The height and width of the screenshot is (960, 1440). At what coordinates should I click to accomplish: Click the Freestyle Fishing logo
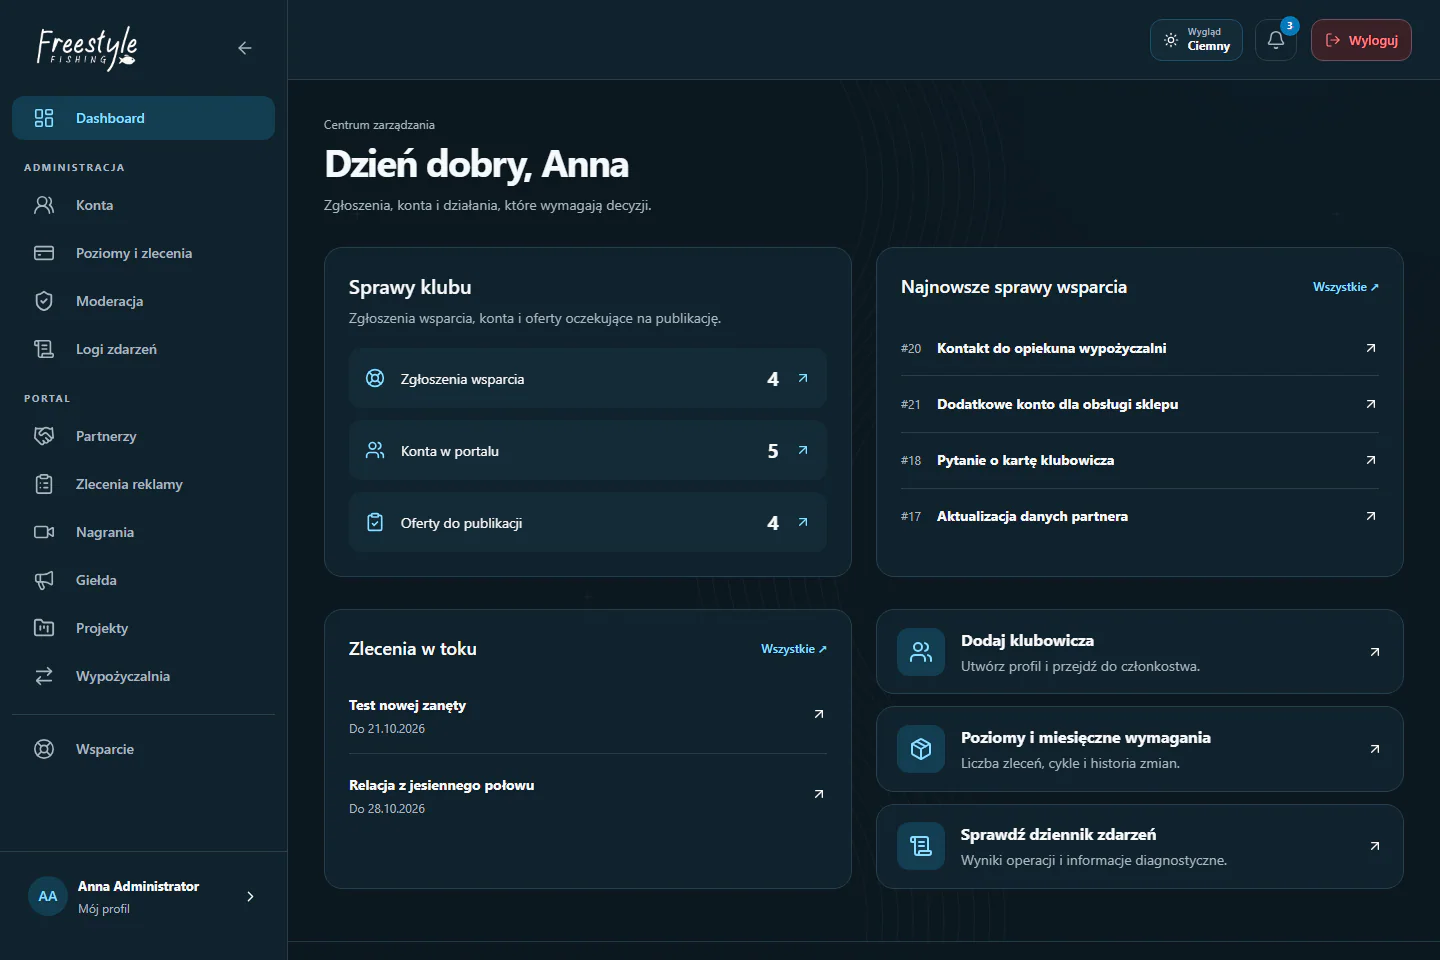point(87,48)
